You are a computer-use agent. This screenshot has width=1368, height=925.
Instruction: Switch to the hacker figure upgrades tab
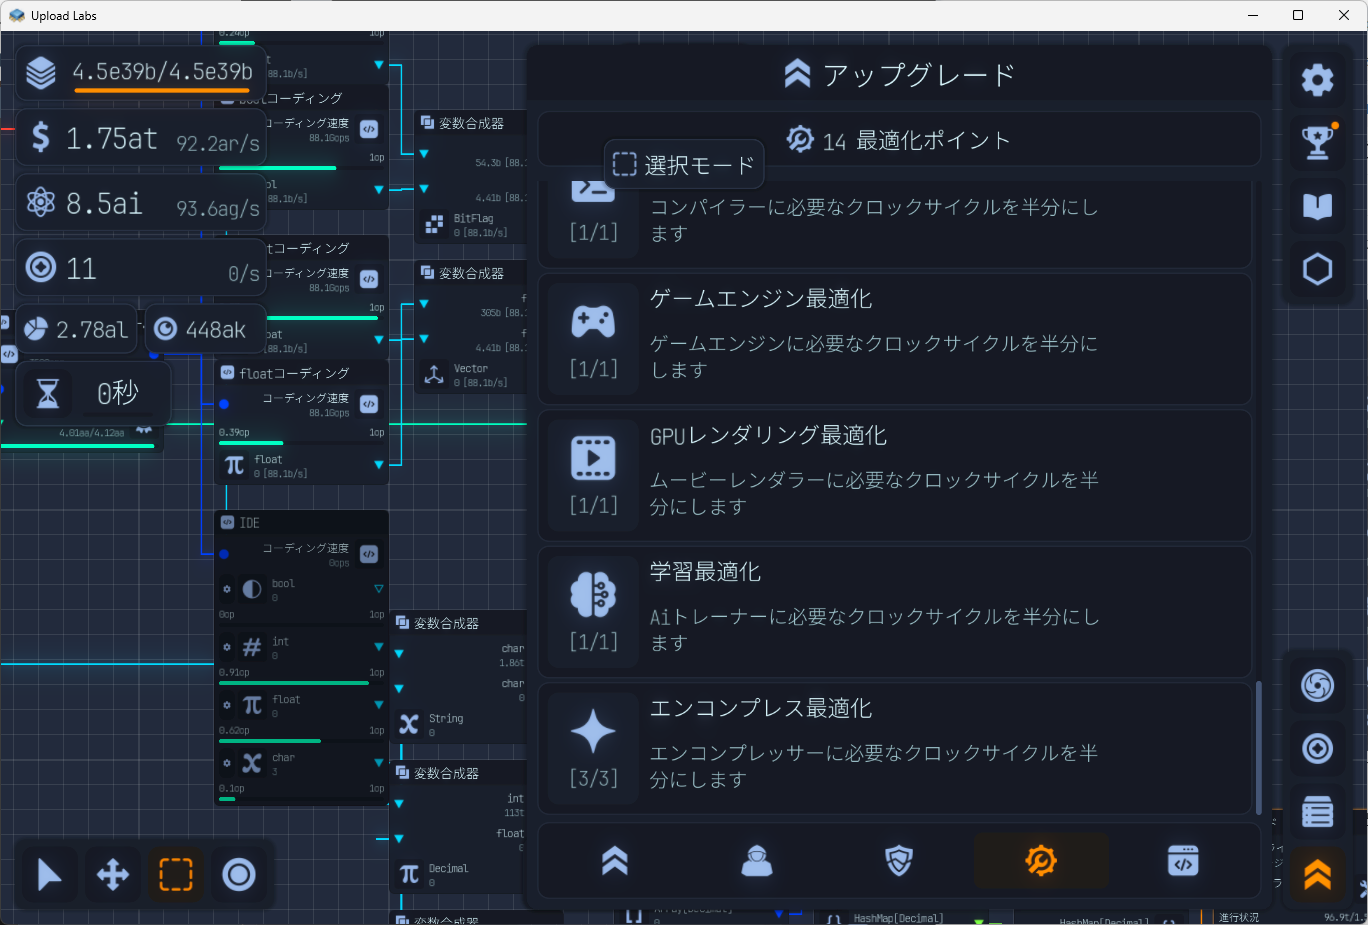click(757, 861)
